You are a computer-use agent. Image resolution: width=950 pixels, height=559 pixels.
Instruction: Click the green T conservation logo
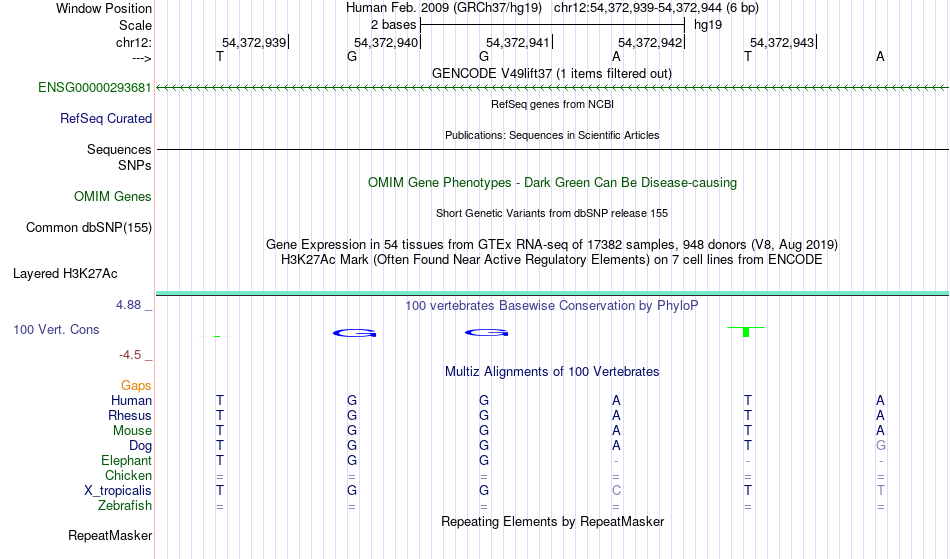pos(746,332)
